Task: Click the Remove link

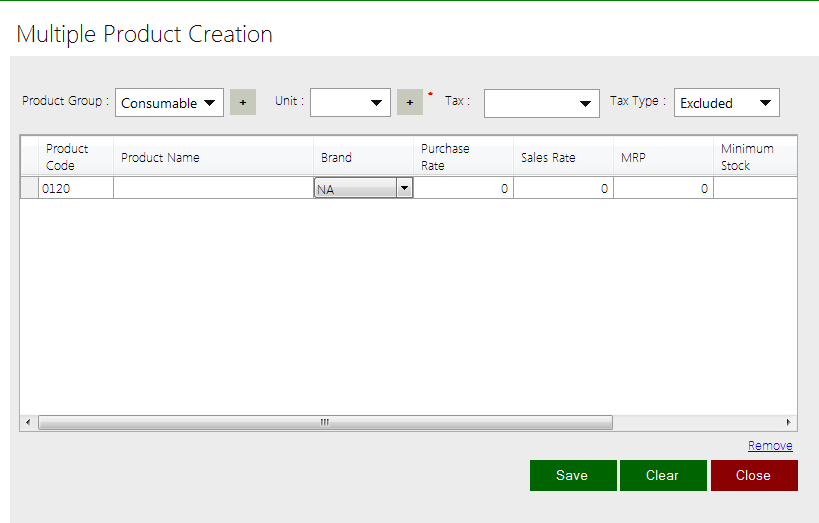Action: [770, 446]
